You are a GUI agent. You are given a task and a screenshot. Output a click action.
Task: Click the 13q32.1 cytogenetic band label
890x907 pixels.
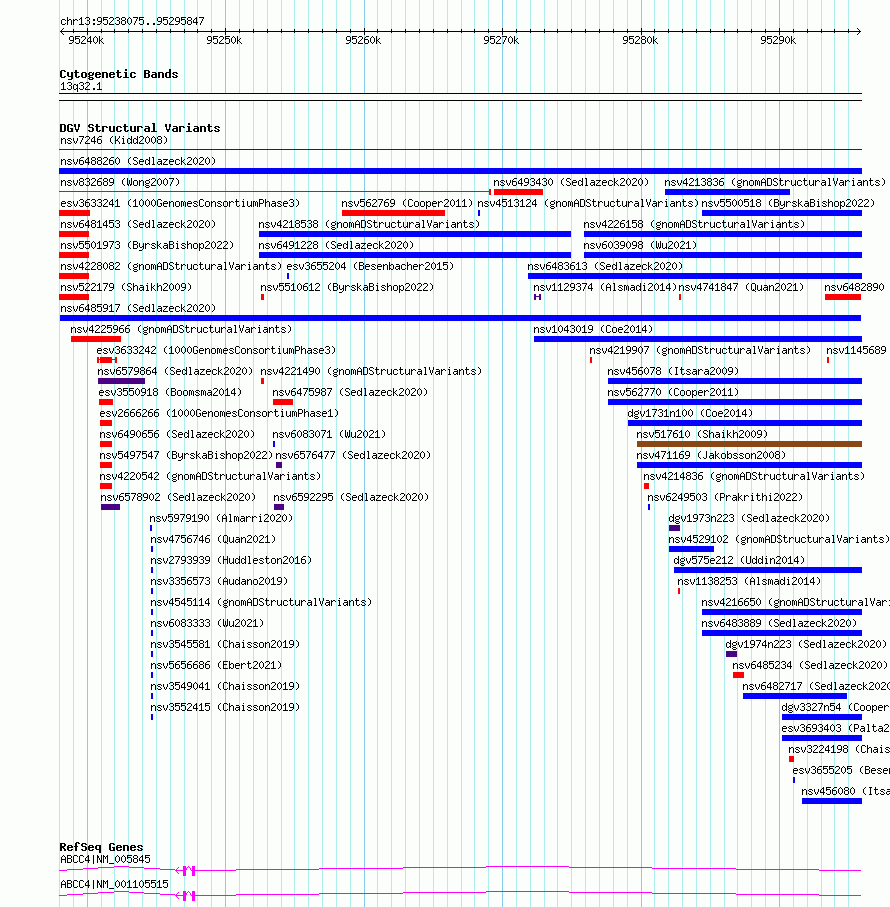point(81,87)
